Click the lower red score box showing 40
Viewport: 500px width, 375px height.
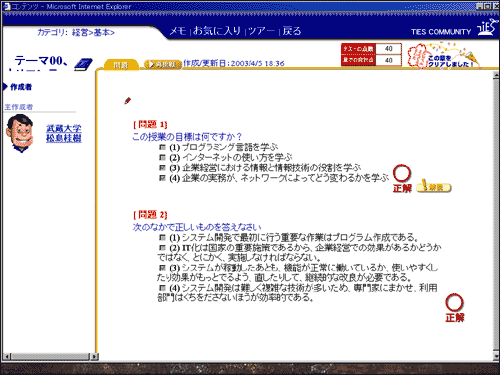click(x=371, y=60)
